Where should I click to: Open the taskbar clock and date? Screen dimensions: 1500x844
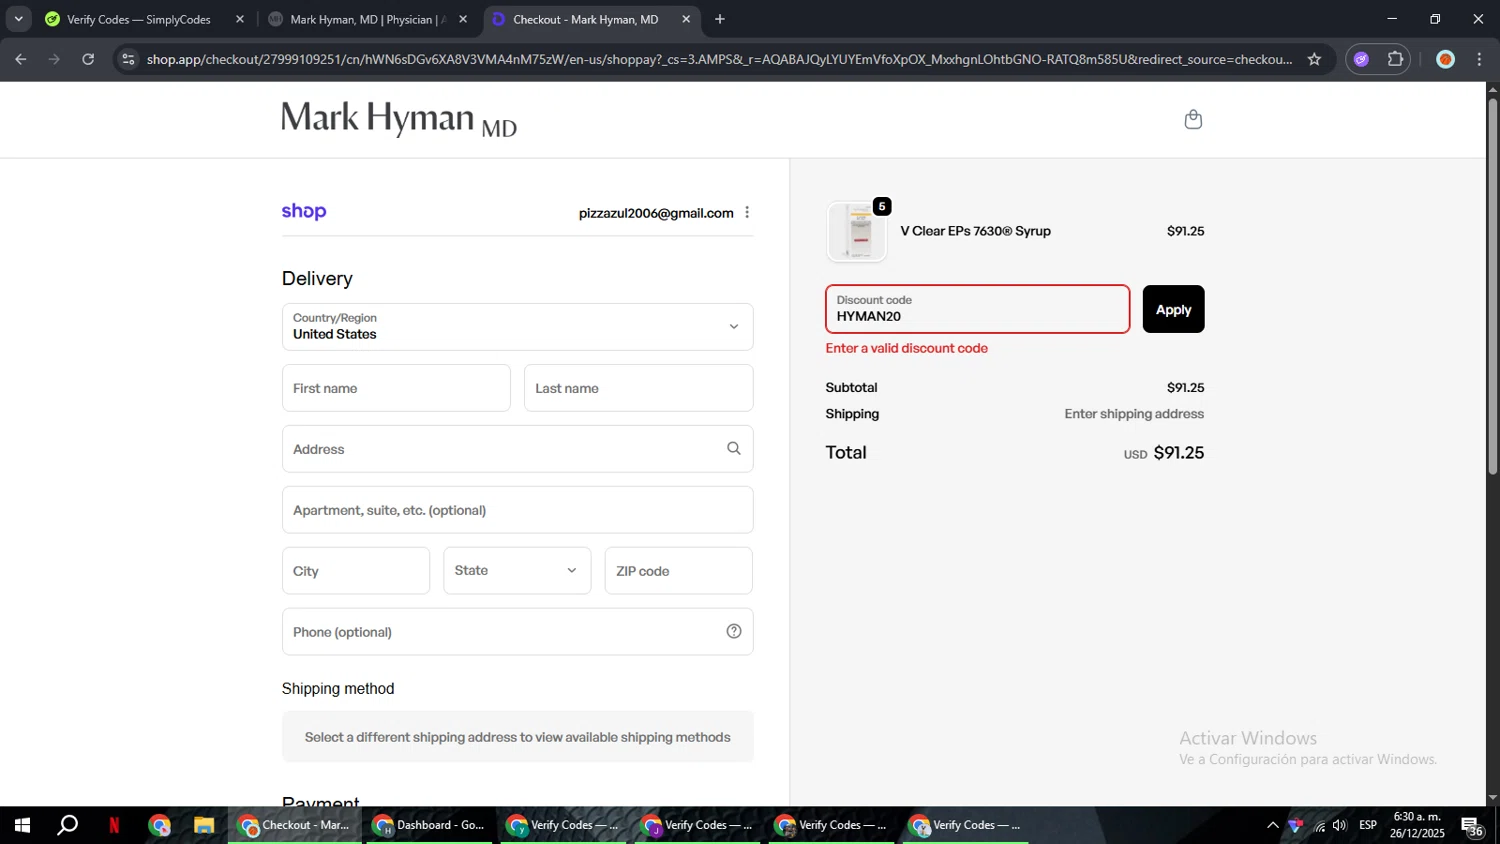1416,825
